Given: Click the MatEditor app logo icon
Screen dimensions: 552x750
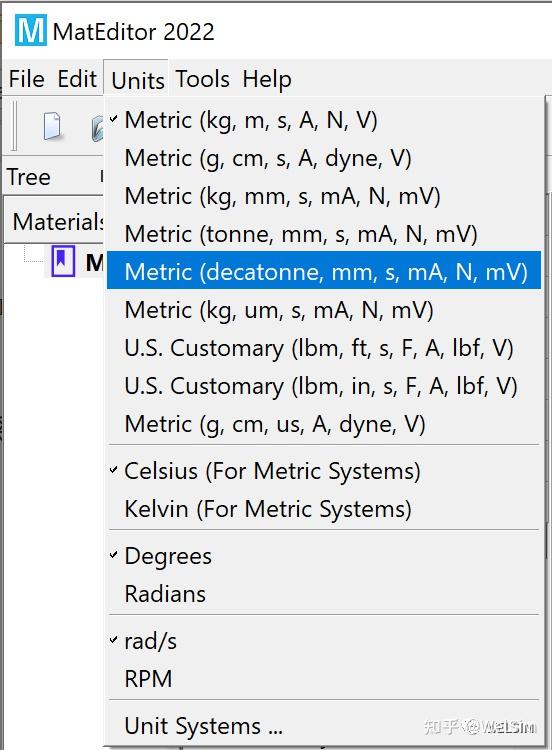Looking at the screenshot, I should coord(31,30).
